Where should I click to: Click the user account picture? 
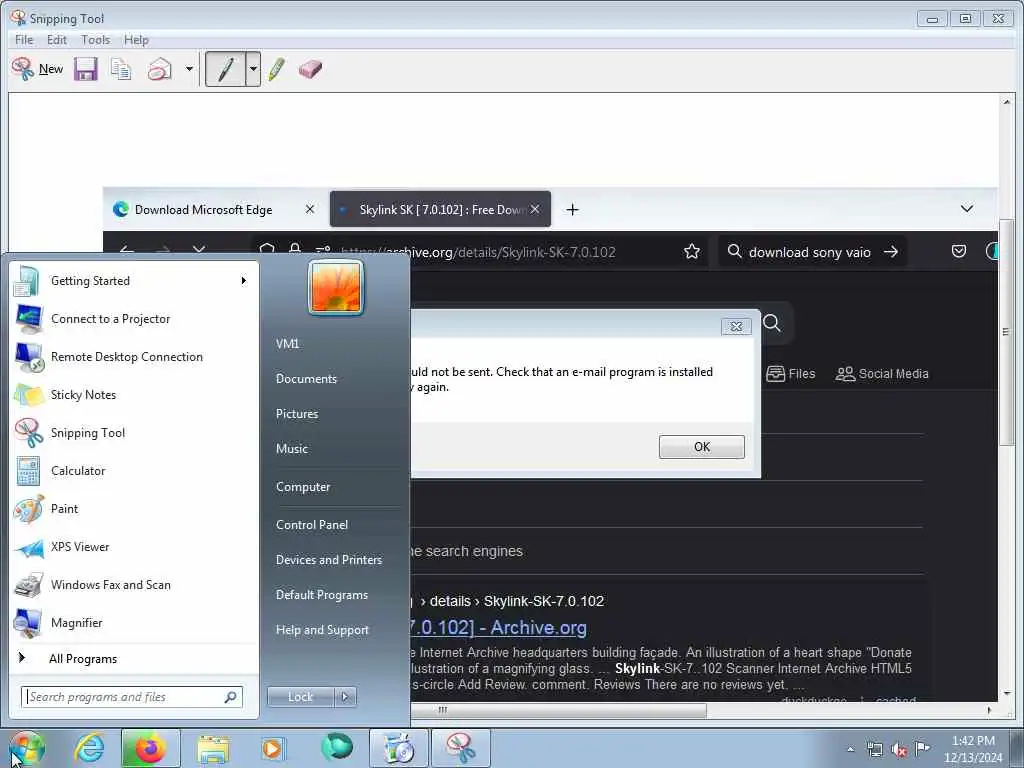[x=336, y=287]
